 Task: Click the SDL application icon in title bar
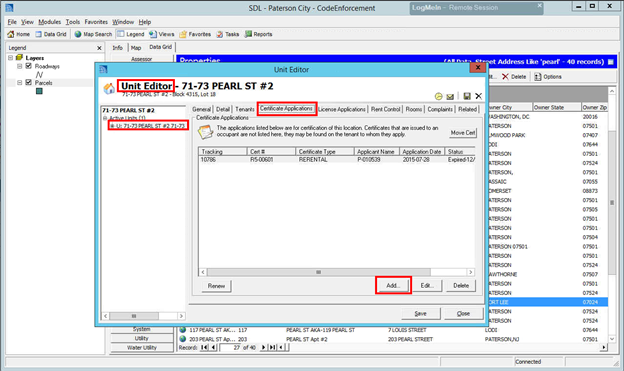pos(9,8)
